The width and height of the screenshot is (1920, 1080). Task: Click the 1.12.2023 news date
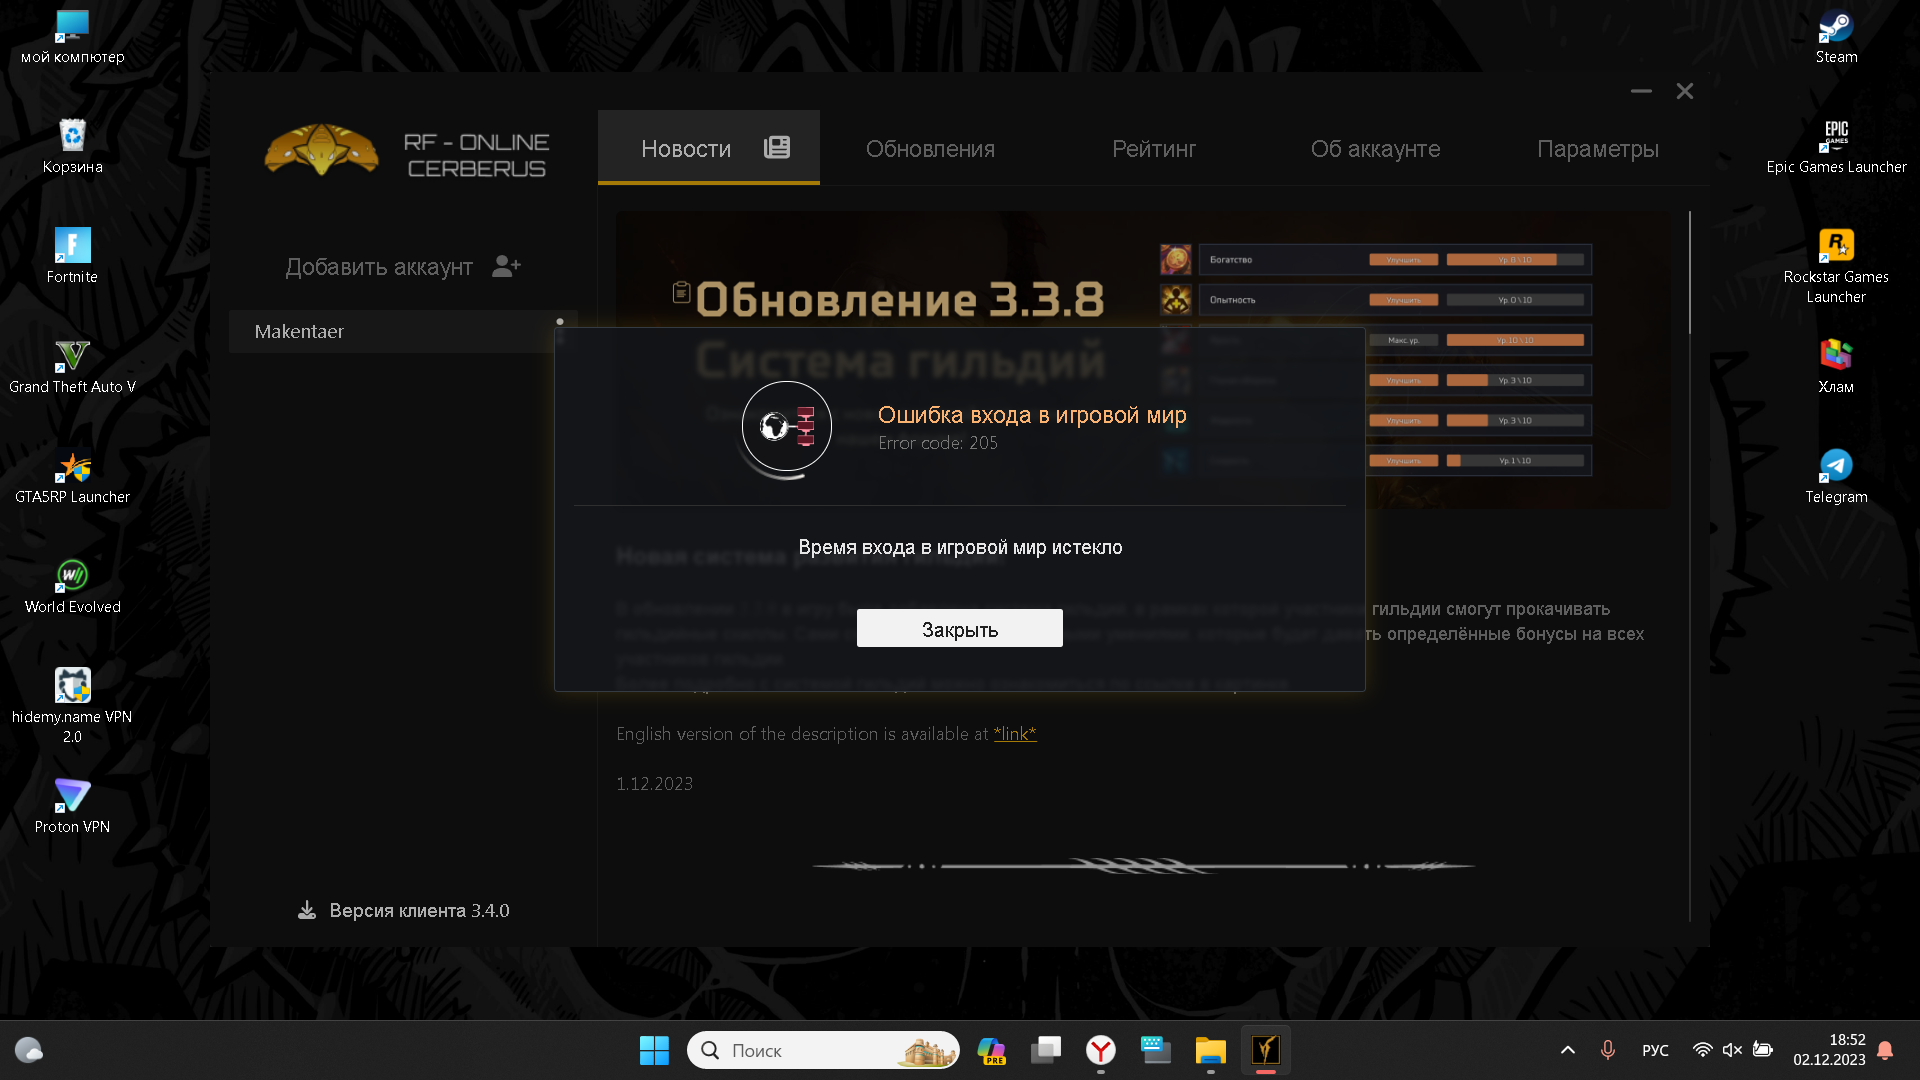pos(654,784)
